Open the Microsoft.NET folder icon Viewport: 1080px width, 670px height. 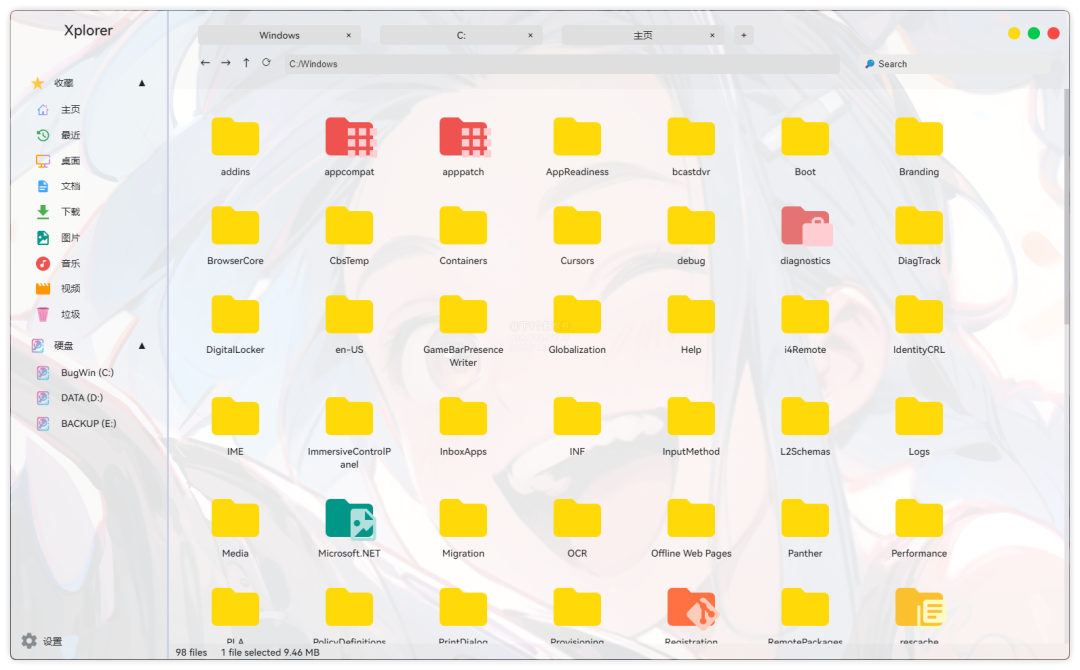pos(349,520)
